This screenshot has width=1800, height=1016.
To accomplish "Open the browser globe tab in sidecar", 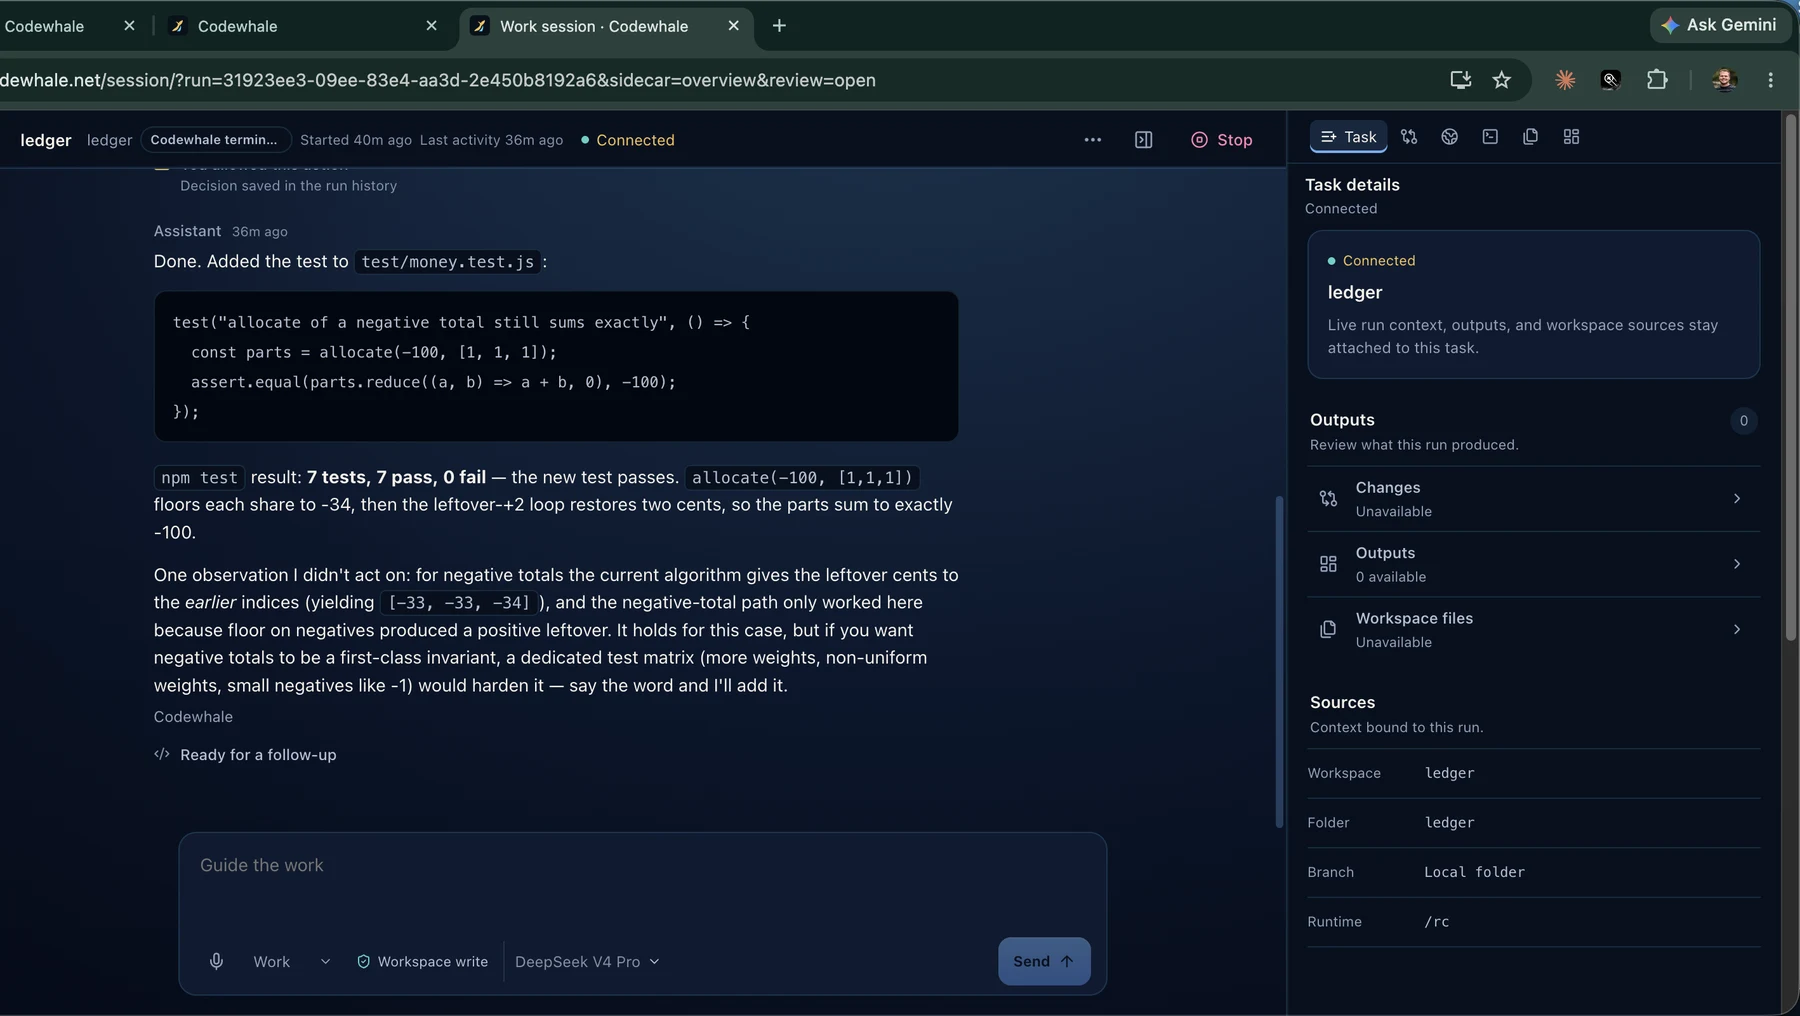I will (x=1449, y=137).
